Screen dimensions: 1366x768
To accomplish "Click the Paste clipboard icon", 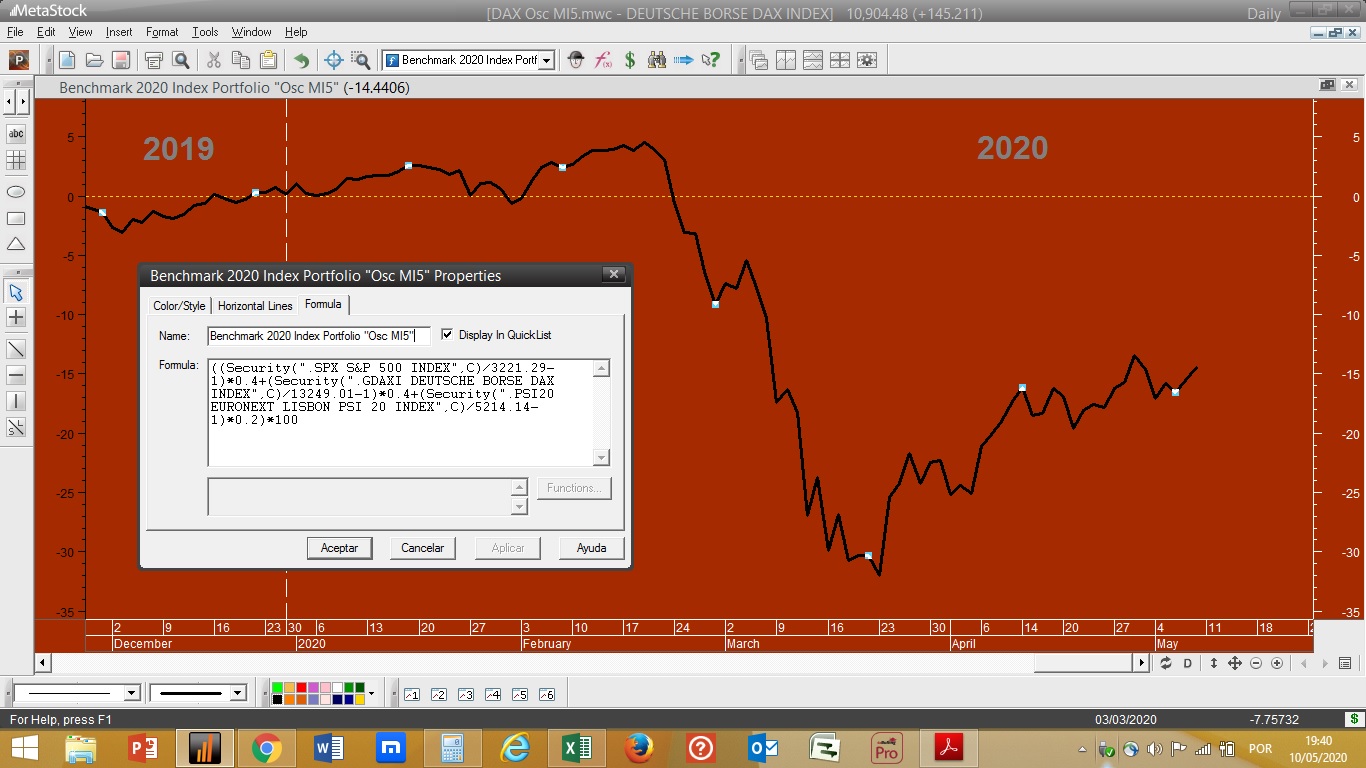I will point(267,60).
